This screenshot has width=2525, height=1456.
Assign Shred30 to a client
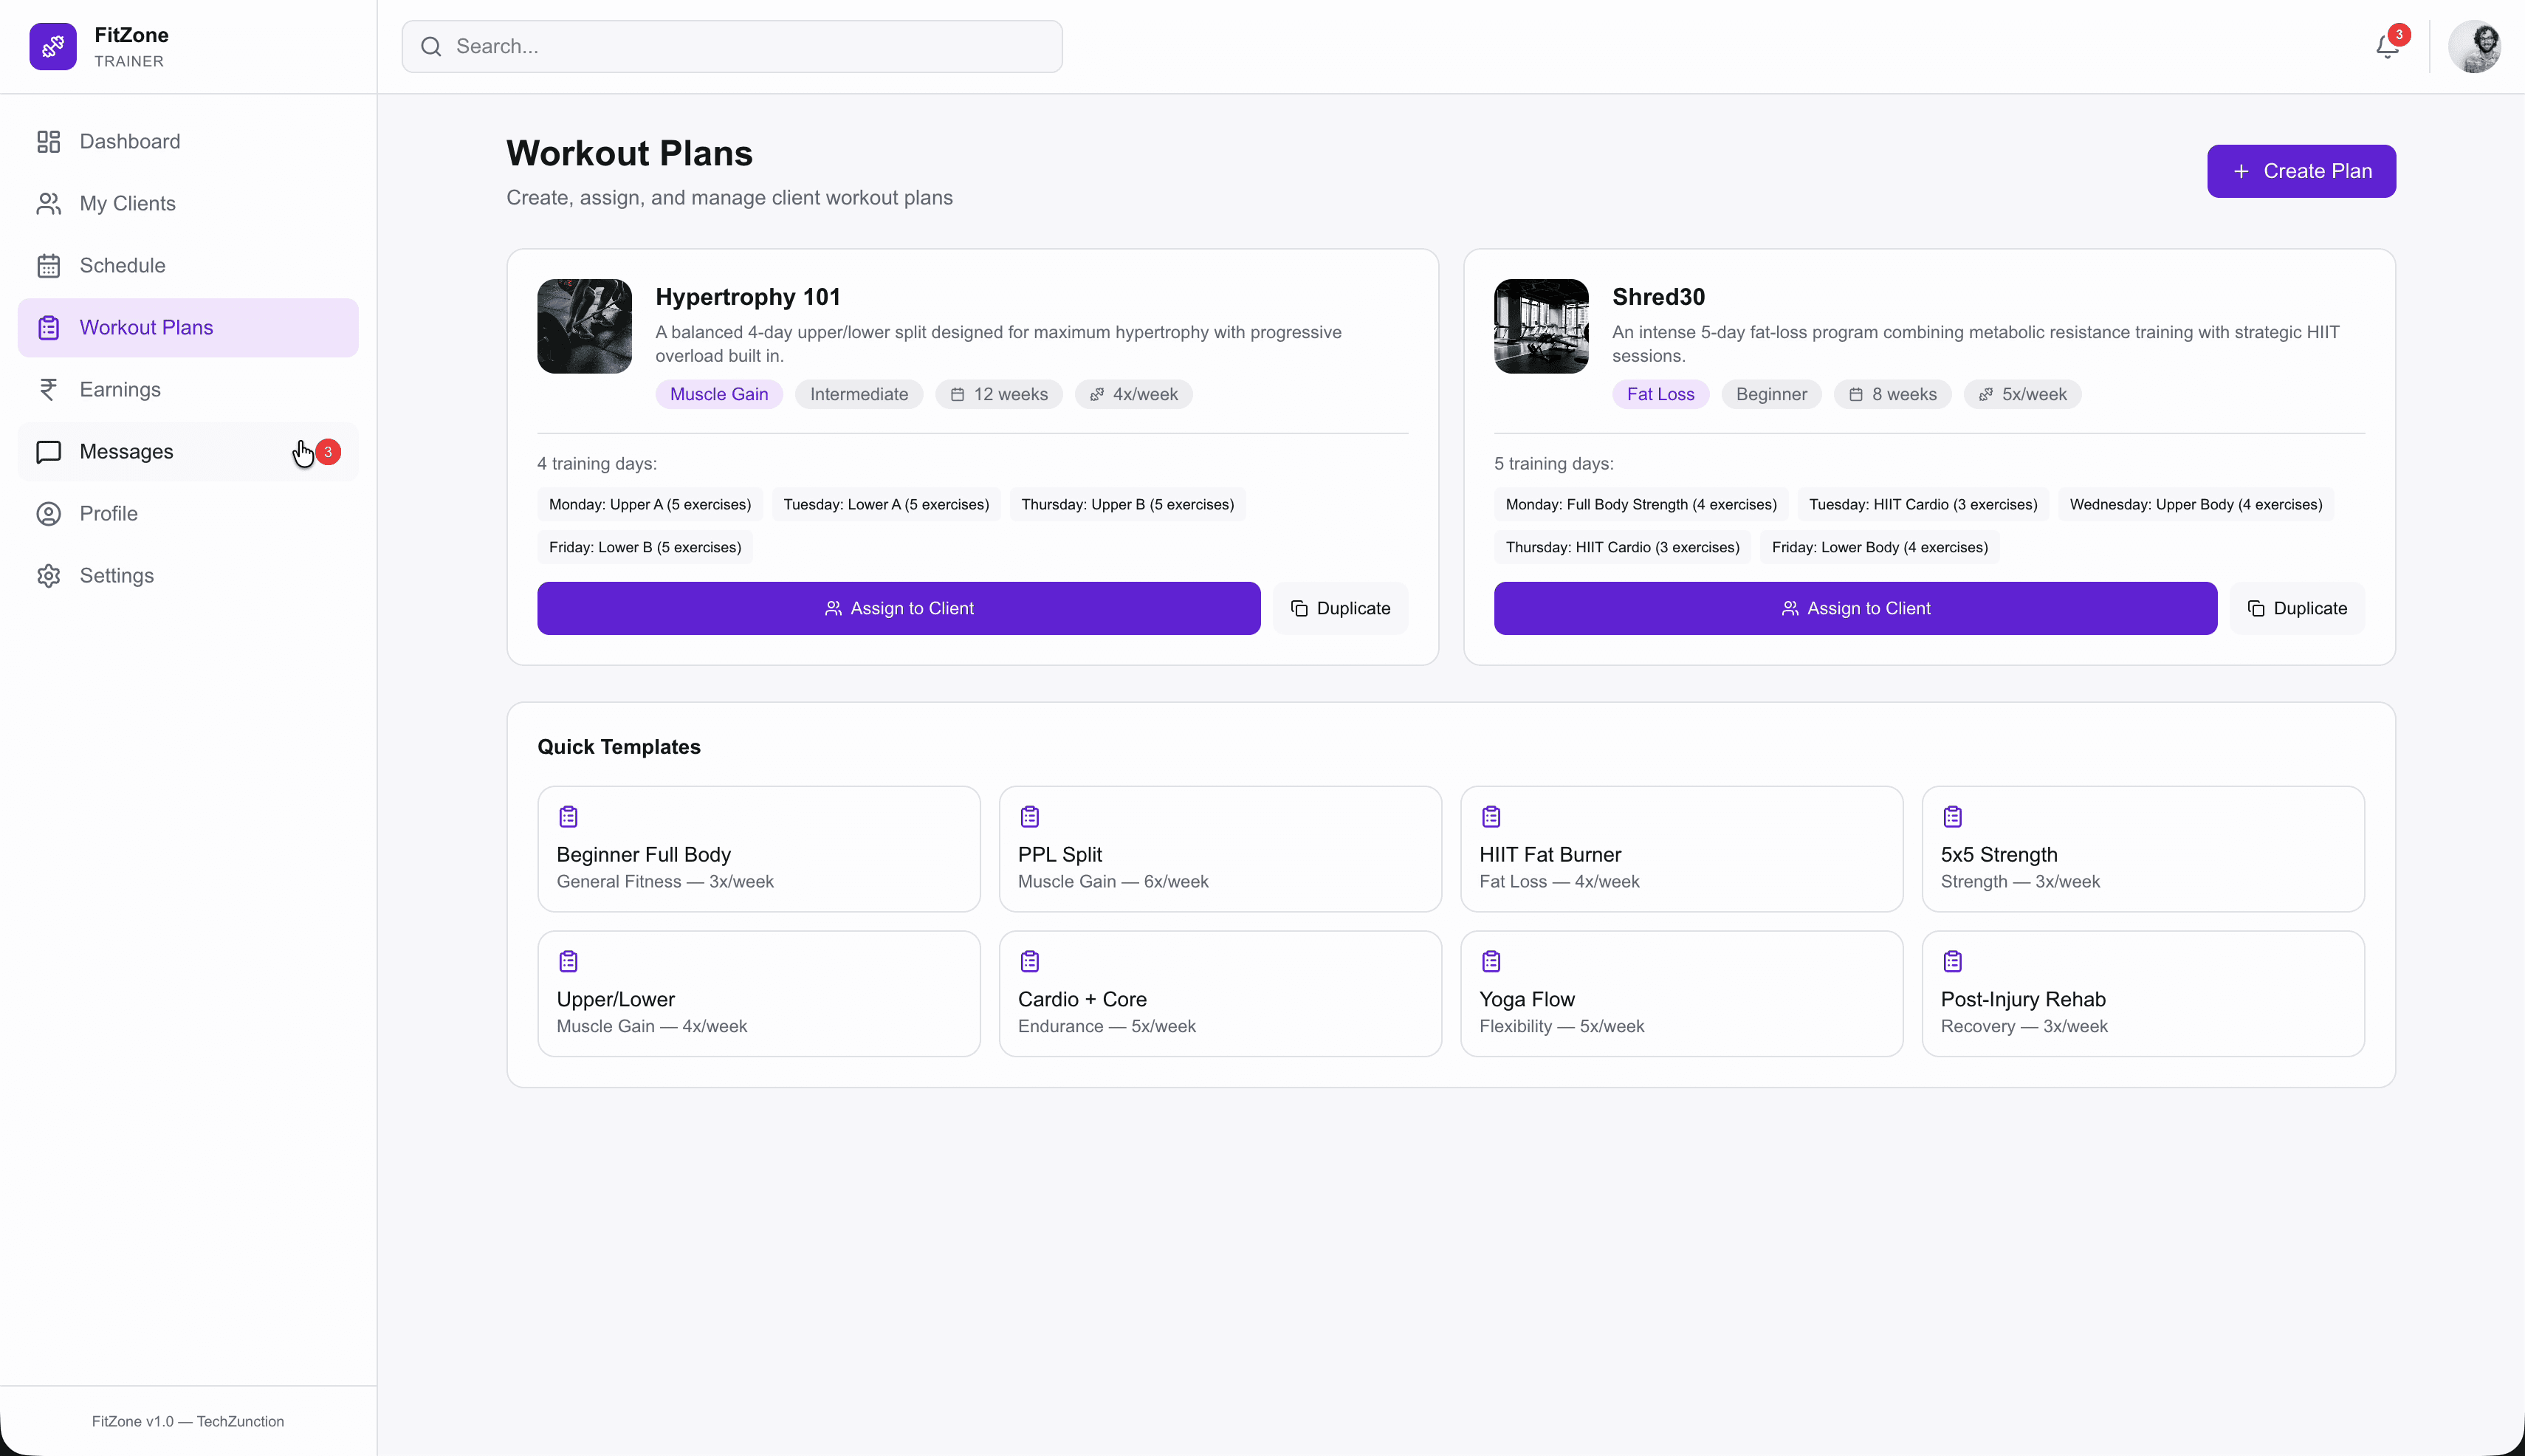pyautogui.click(x=1855, y=608)
